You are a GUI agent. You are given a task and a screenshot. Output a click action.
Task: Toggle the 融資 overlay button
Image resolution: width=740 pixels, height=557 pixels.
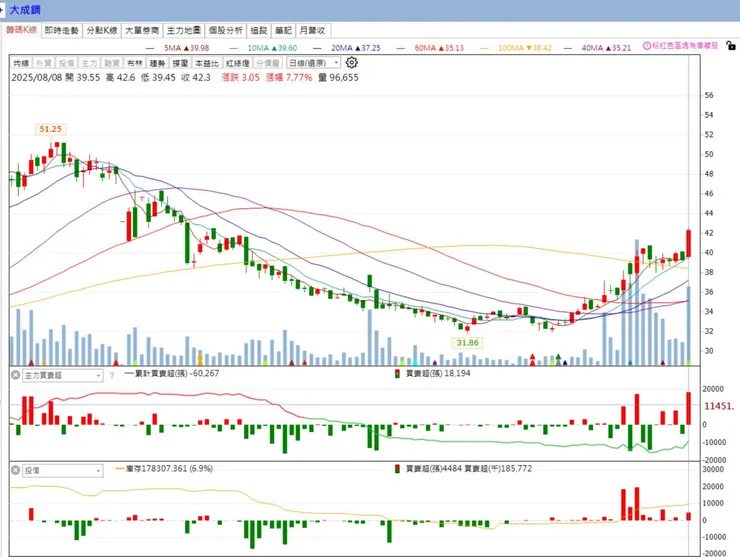[112, 63]
